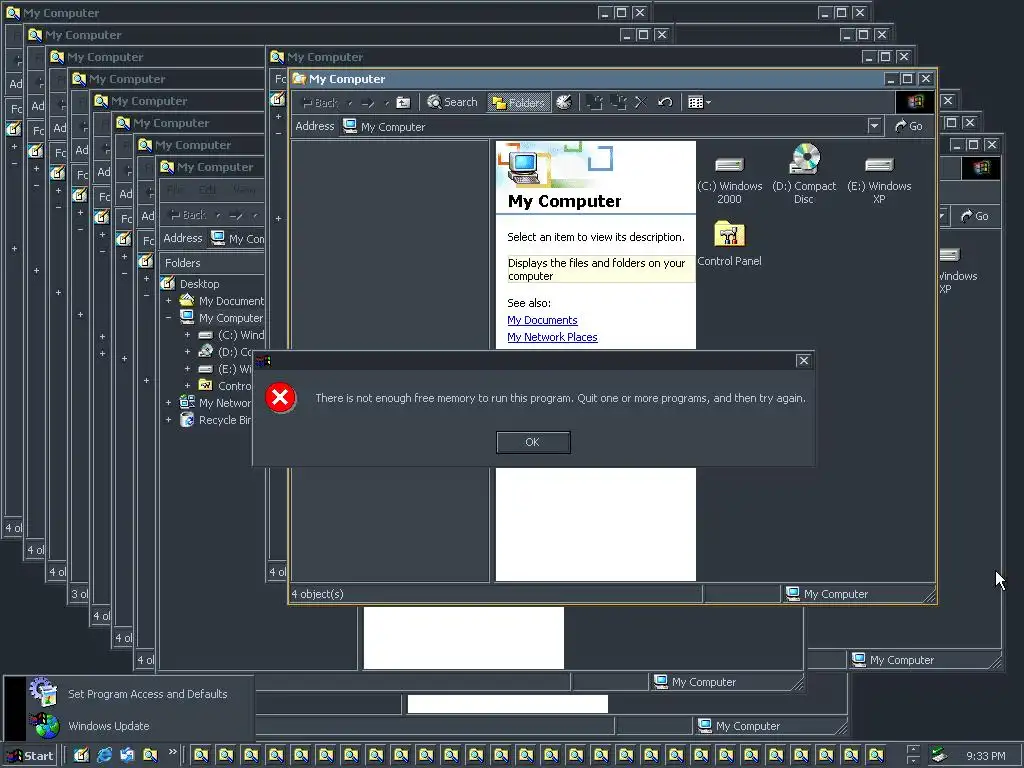
Task: Click the Start button
Action: pyautogui.click(x=30, y=756)
